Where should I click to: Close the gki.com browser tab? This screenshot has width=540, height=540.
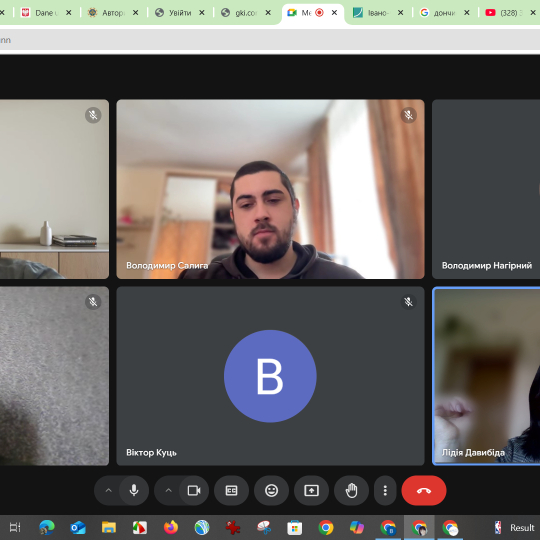268,13
